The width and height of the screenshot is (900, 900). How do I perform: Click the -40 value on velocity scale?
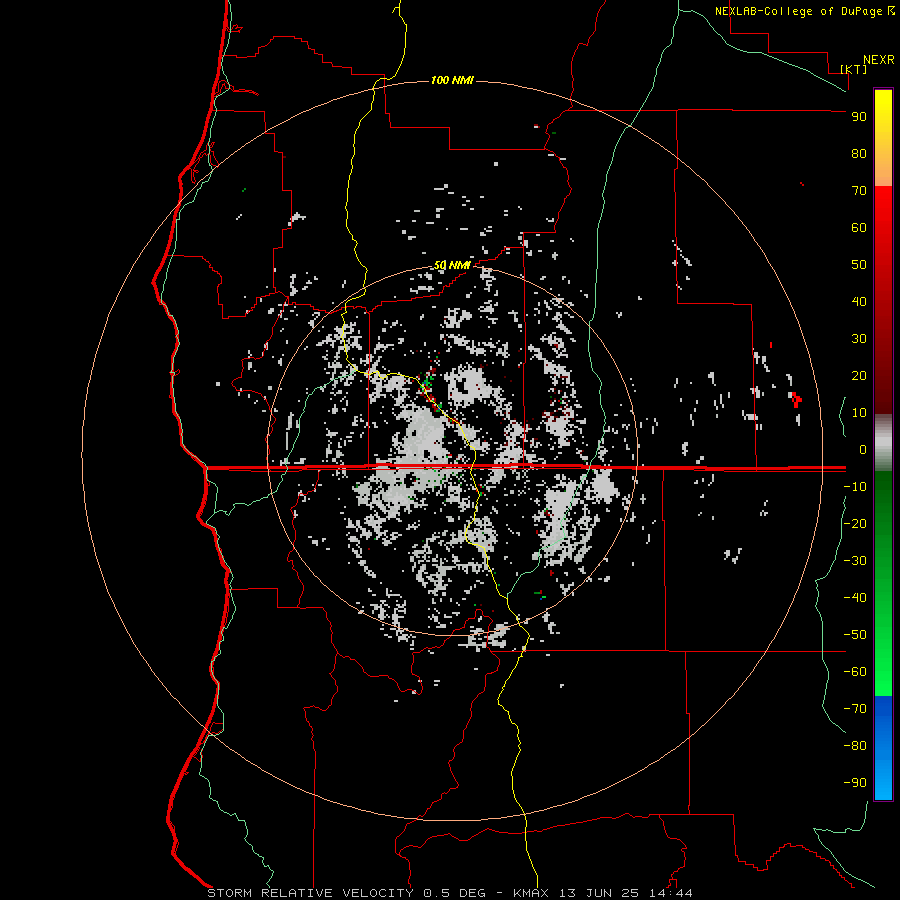[855, 598]
